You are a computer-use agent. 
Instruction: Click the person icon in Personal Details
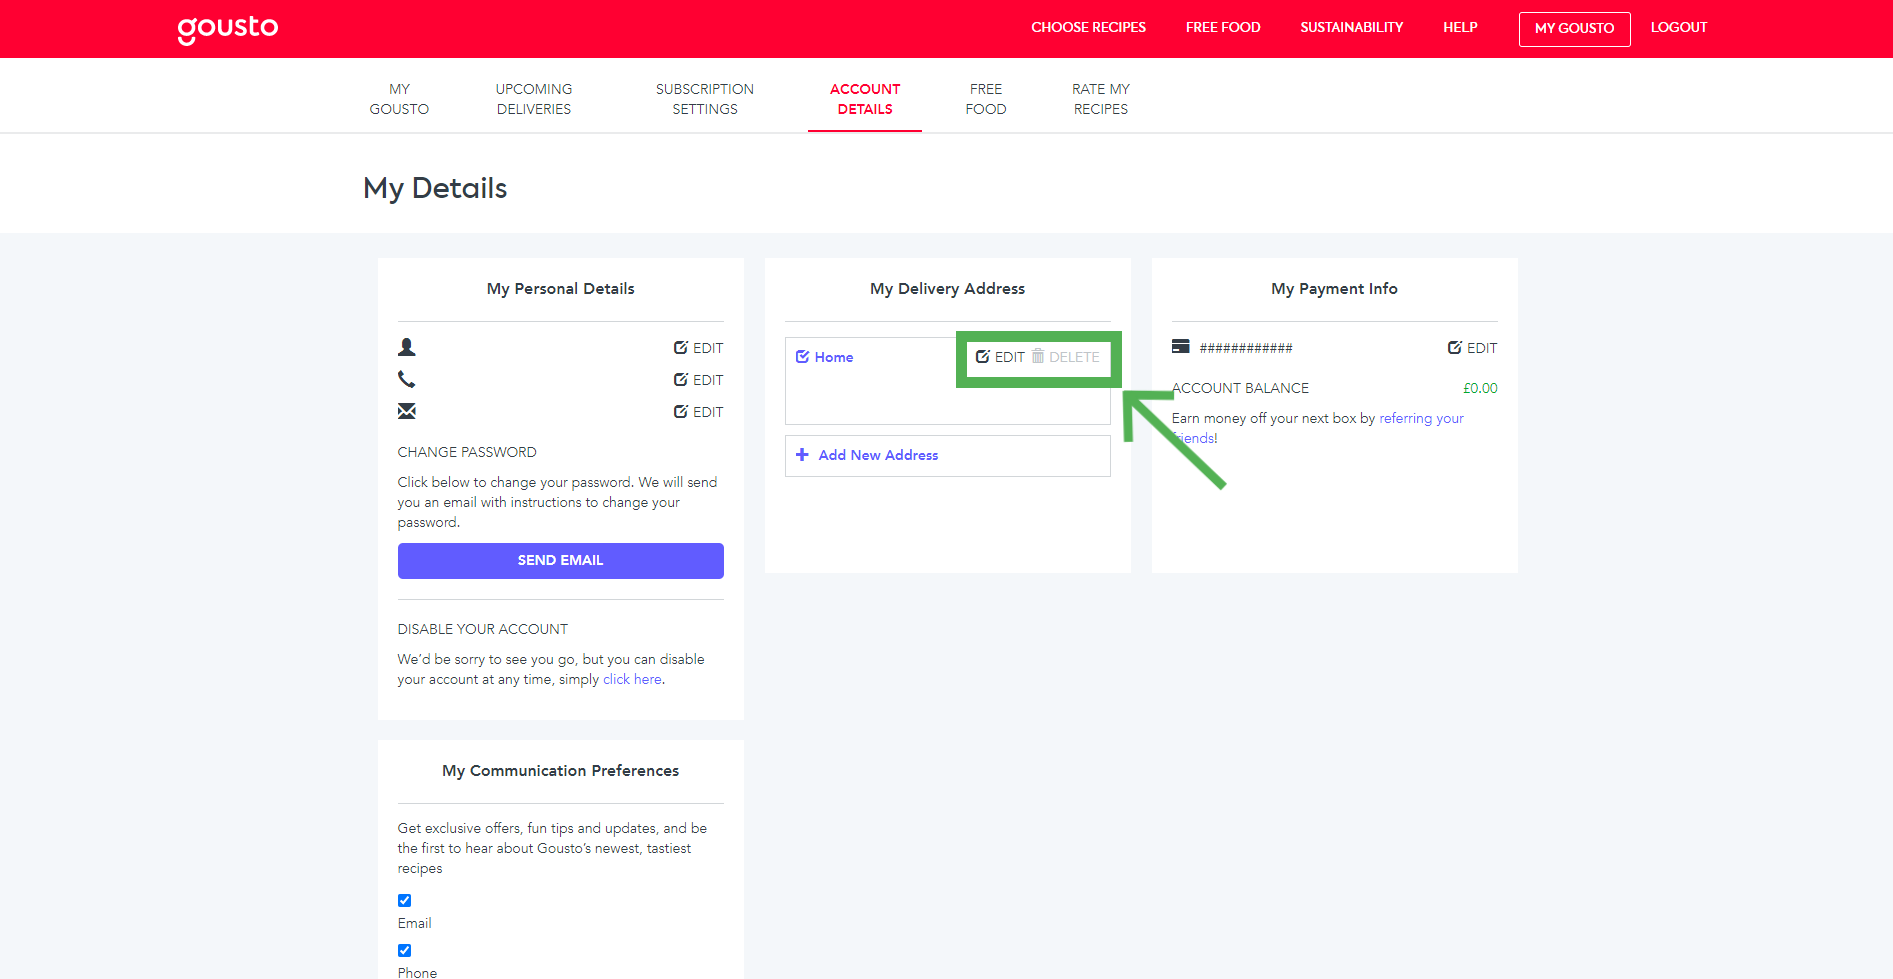406,347
